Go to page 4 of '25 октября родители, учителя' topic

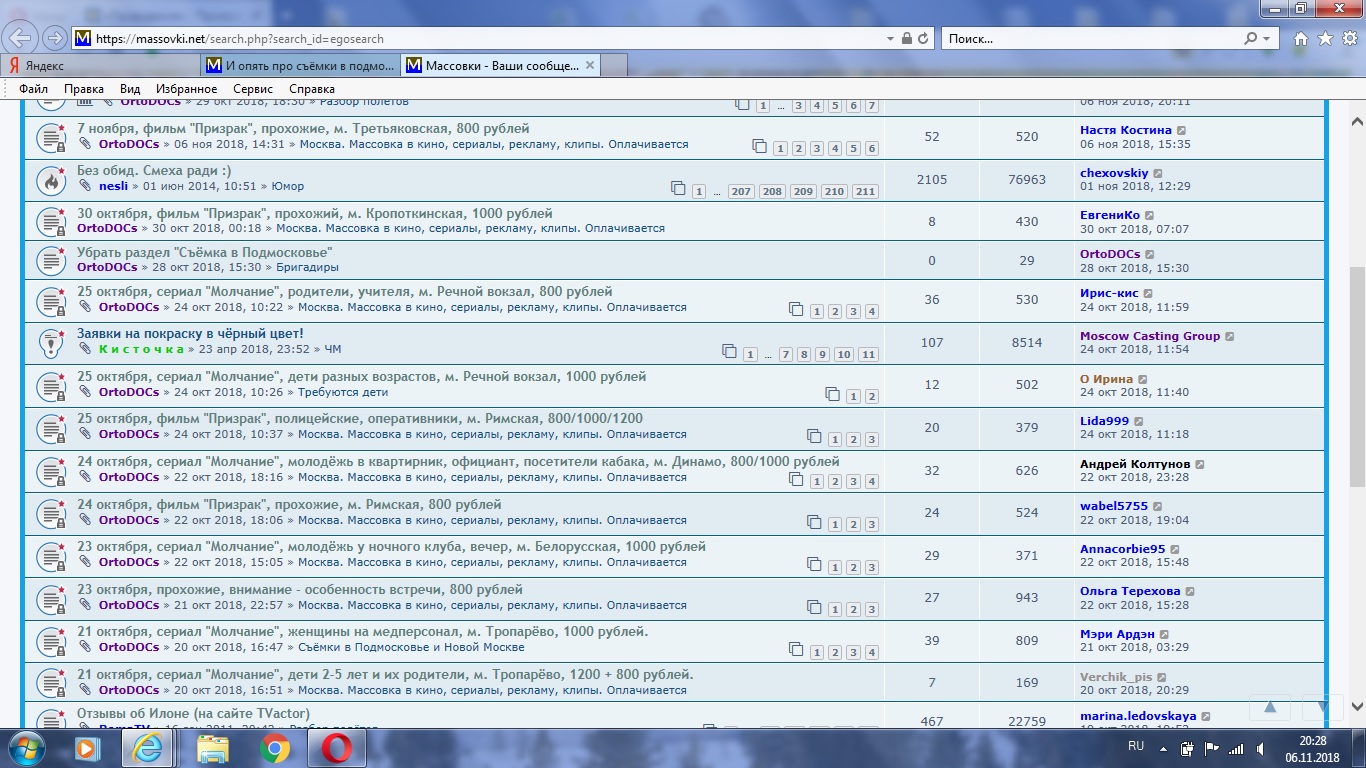click(872, 312)
